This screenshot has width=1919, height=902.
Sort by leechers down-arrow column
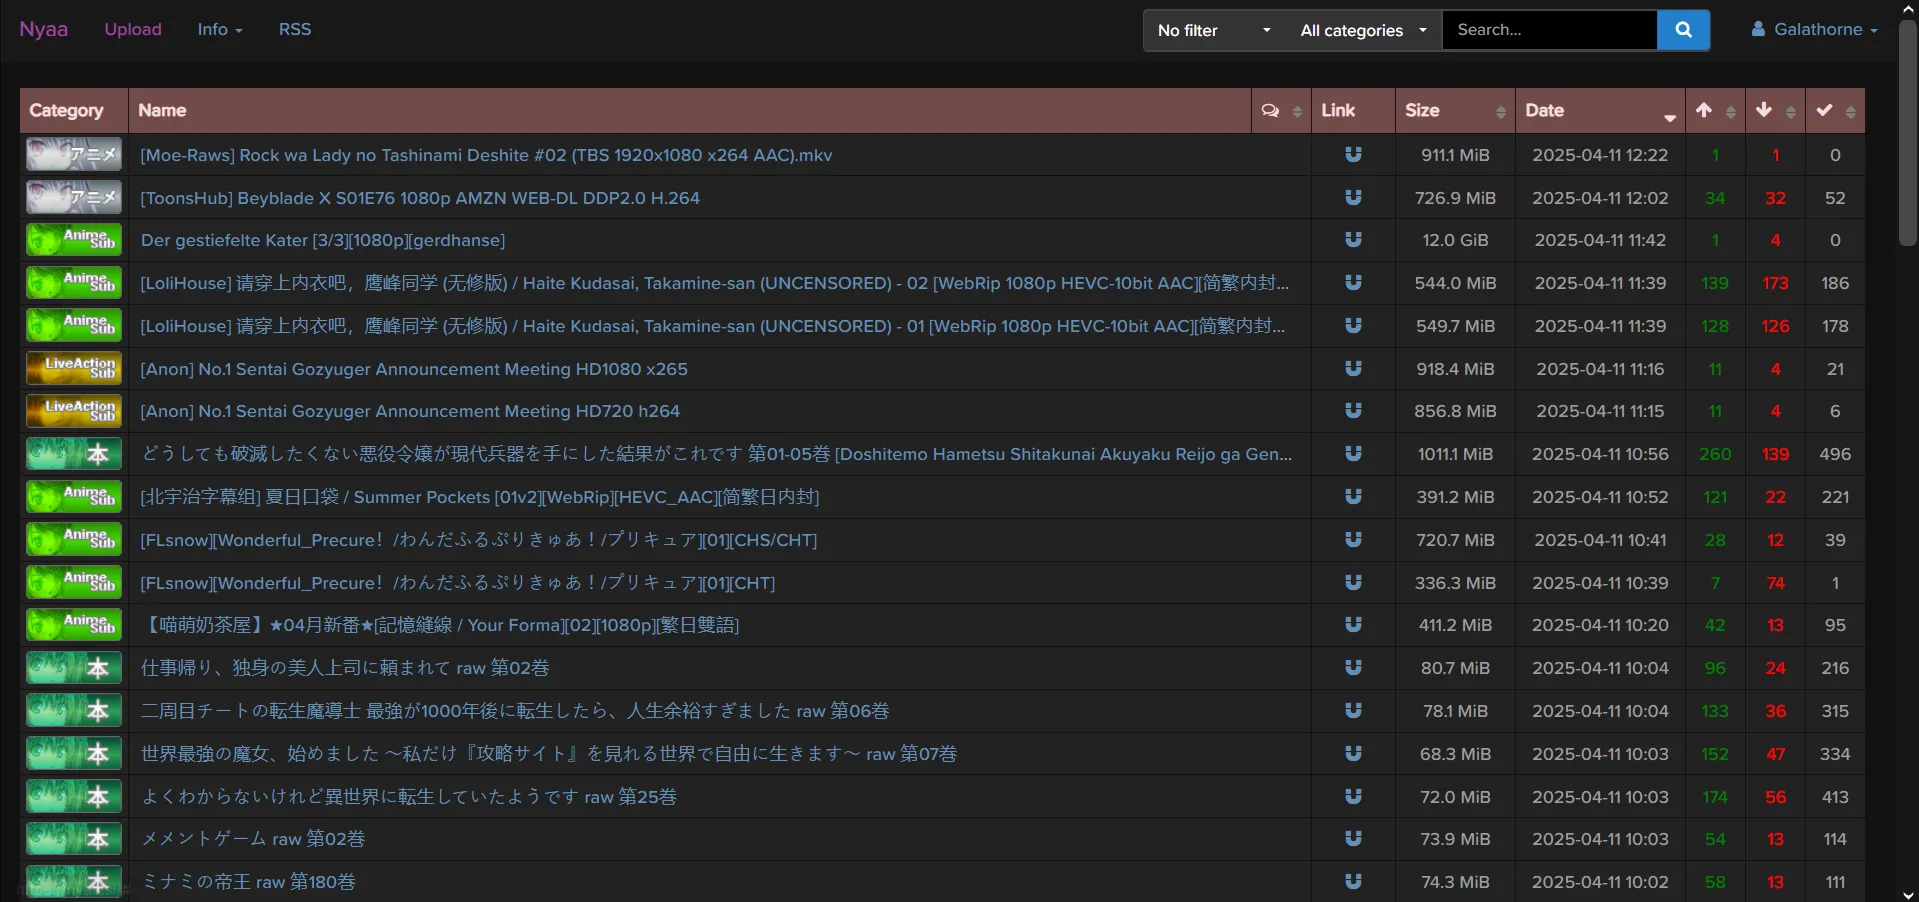tap(1775, 111)
